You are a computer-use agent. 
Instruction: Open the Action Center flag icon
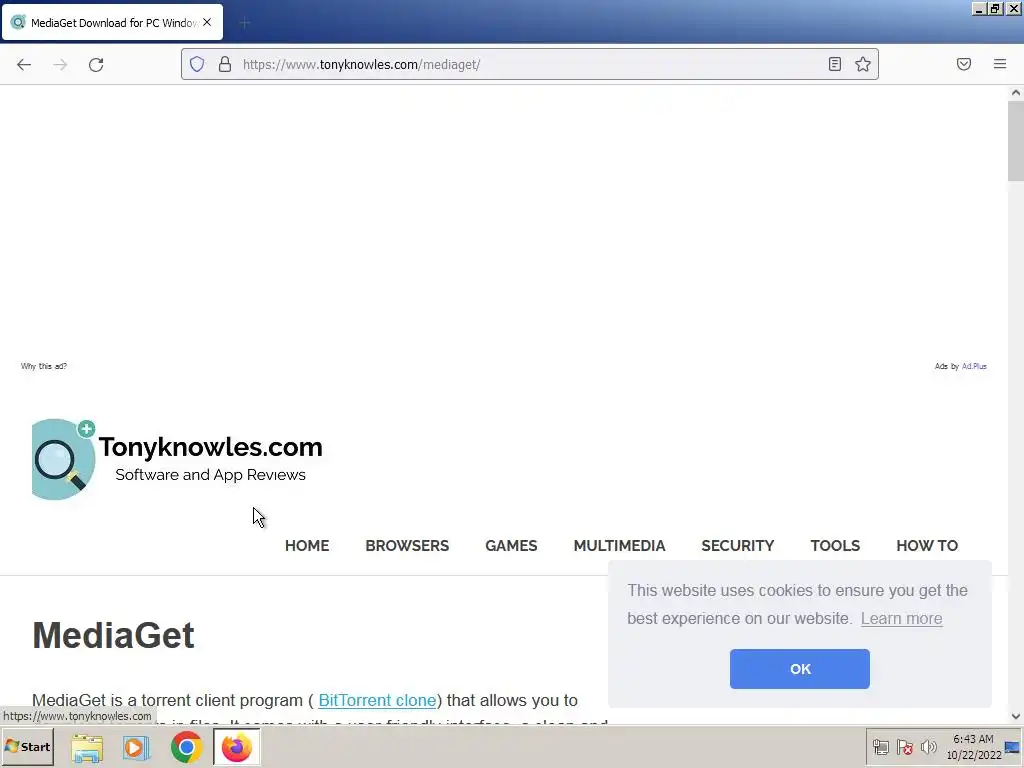pos(904,747)
